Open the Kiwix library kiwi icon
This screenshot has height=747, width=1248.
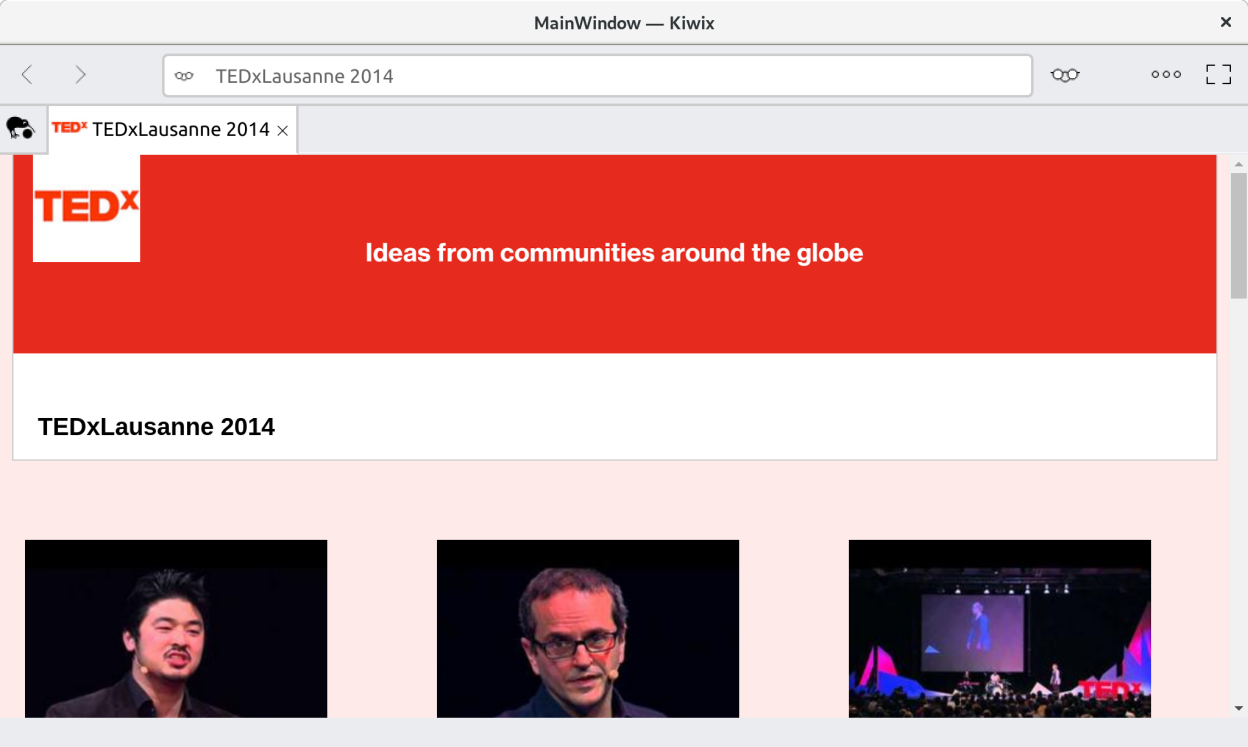[20, 129]
